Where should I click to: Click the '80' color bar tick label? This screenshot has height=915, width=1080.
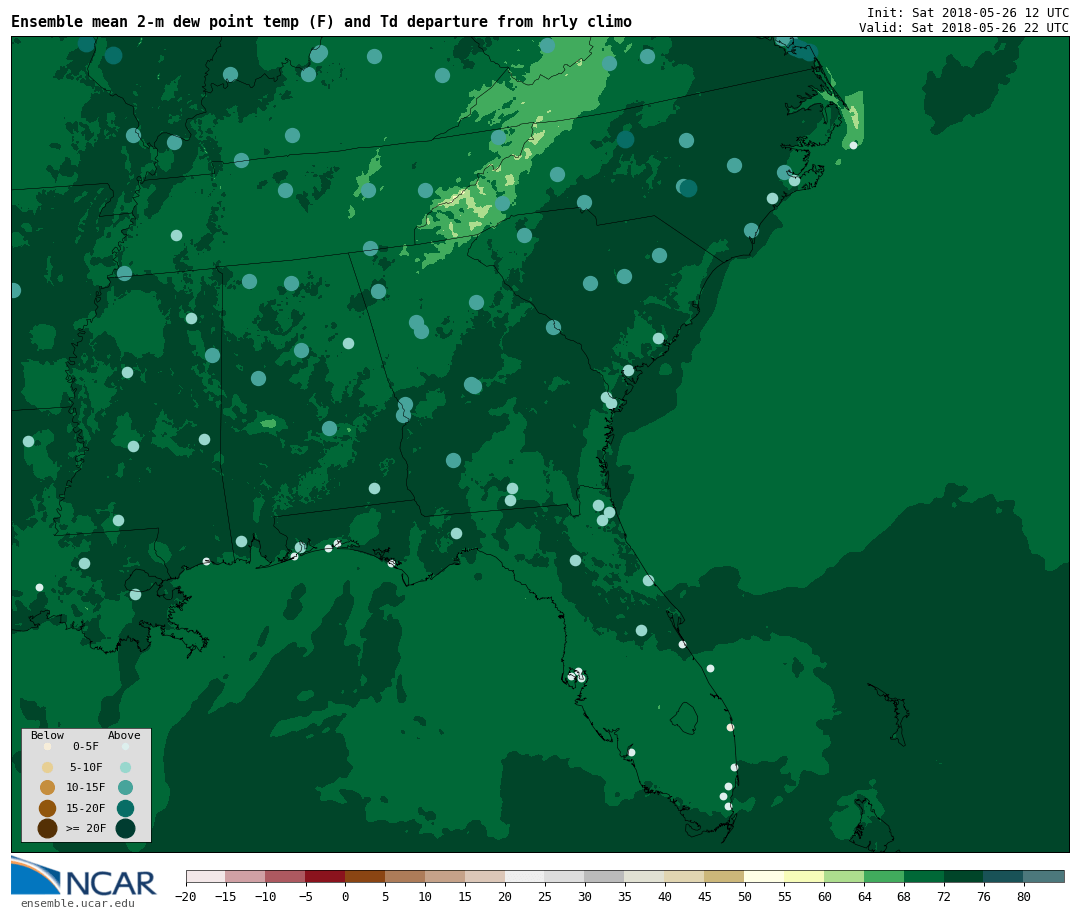[x=1024, y=896]
